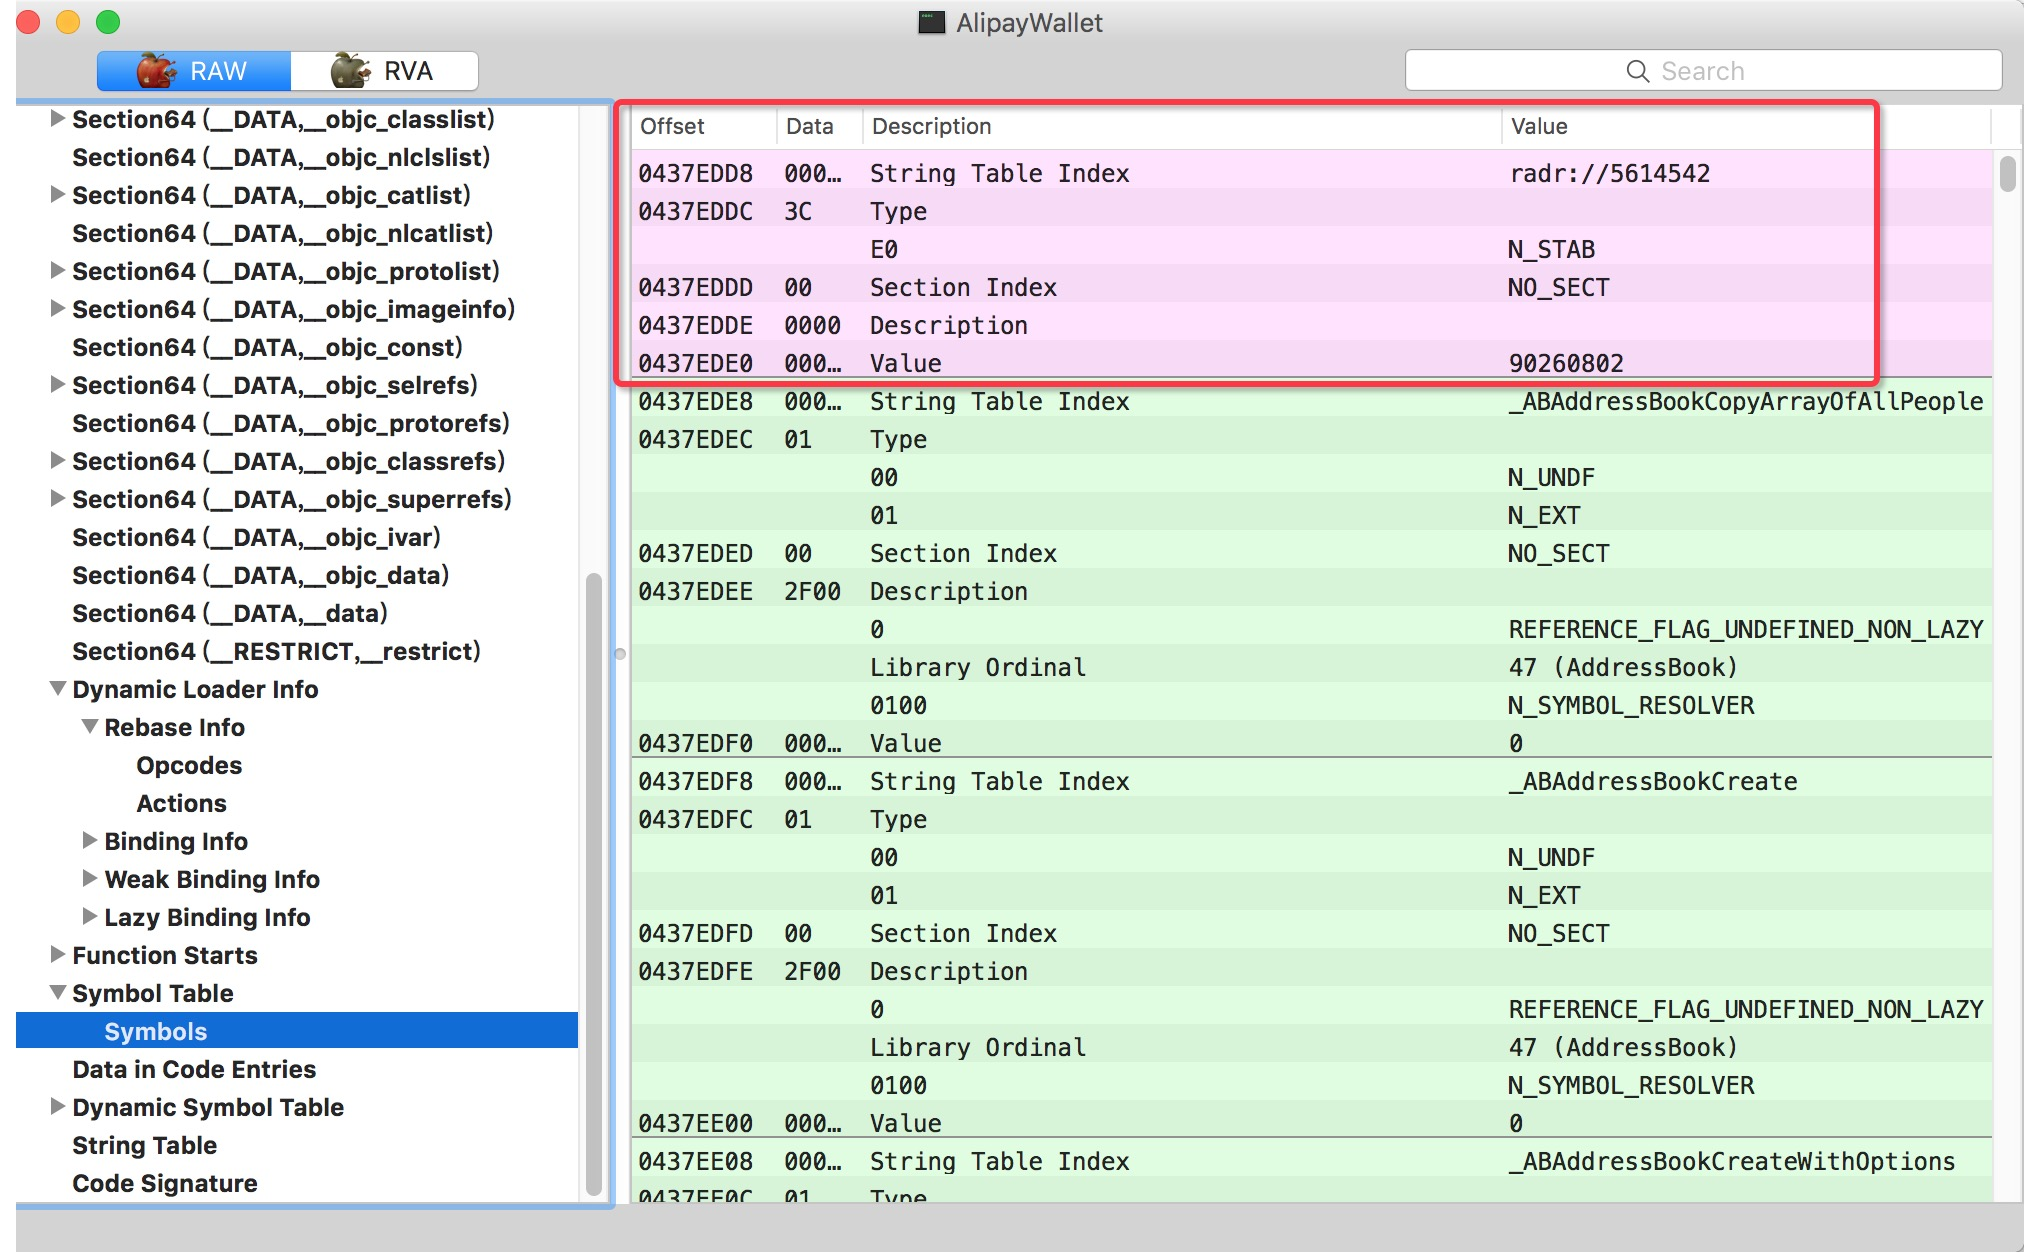Expand the Binding Info node
Screen dimensions: 2024x1252
(90, 841)
